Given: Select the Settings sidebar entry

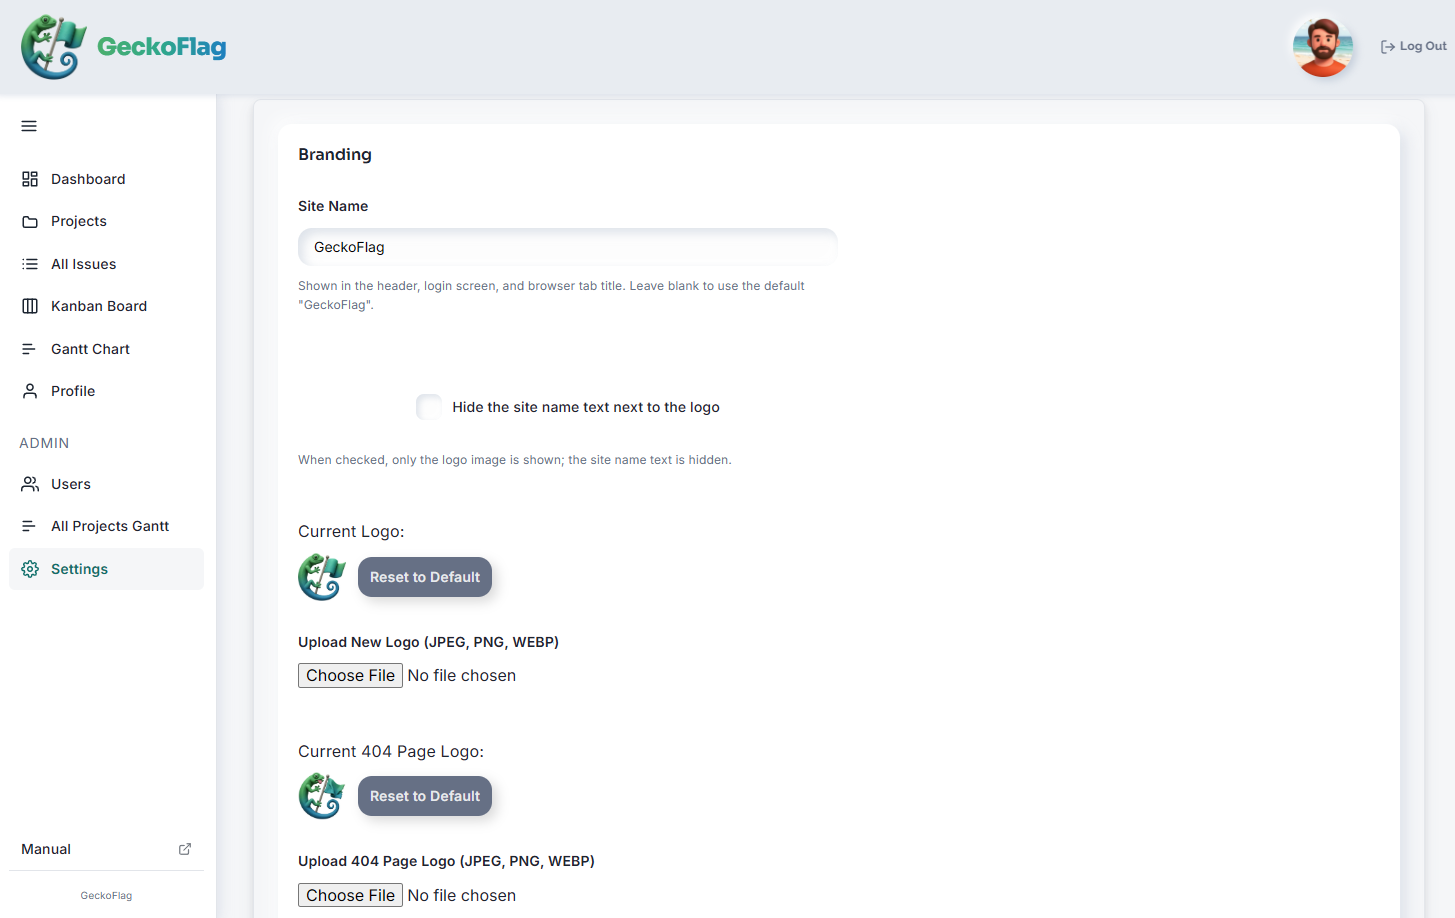Looking at the screenshot, I should (x=106, y=569).
